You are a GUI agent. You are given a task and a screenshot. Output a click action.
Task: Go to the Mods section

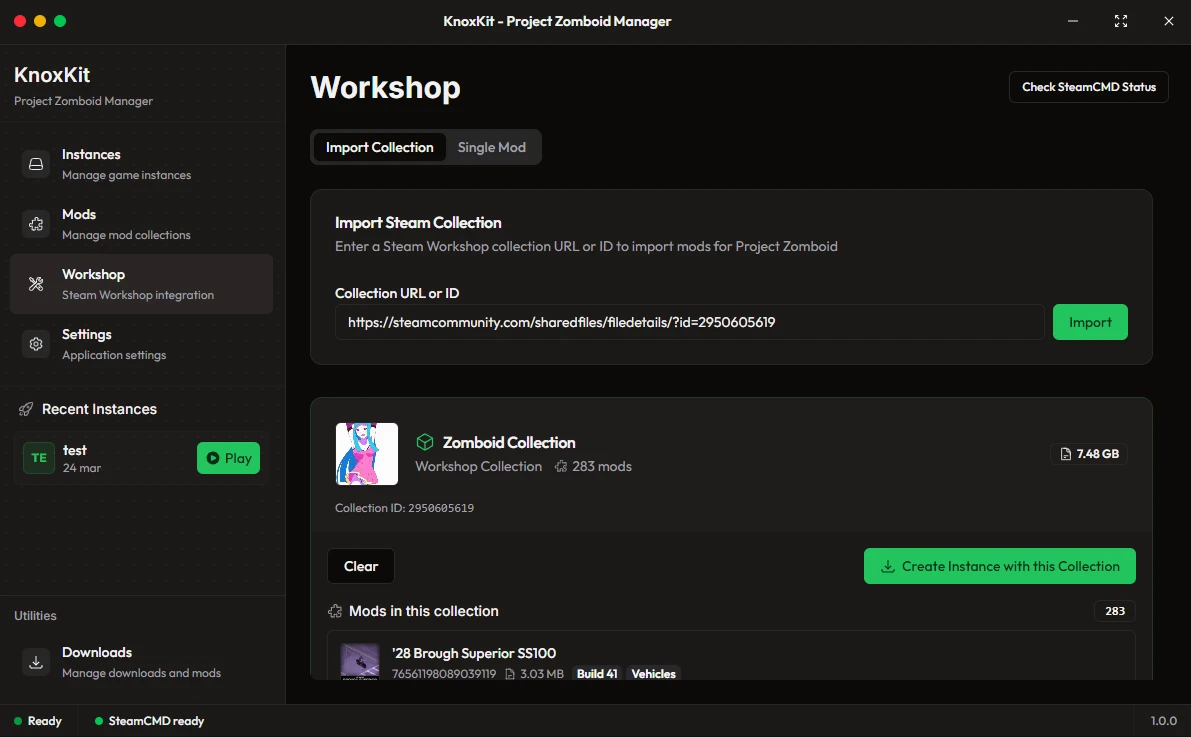tap(141, 224)
